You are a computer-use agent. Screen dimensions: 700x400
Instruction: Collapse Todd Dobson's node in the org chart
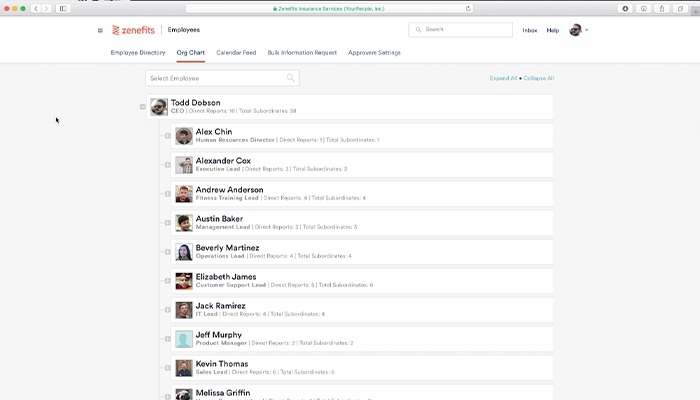click(x=142, y=107)
